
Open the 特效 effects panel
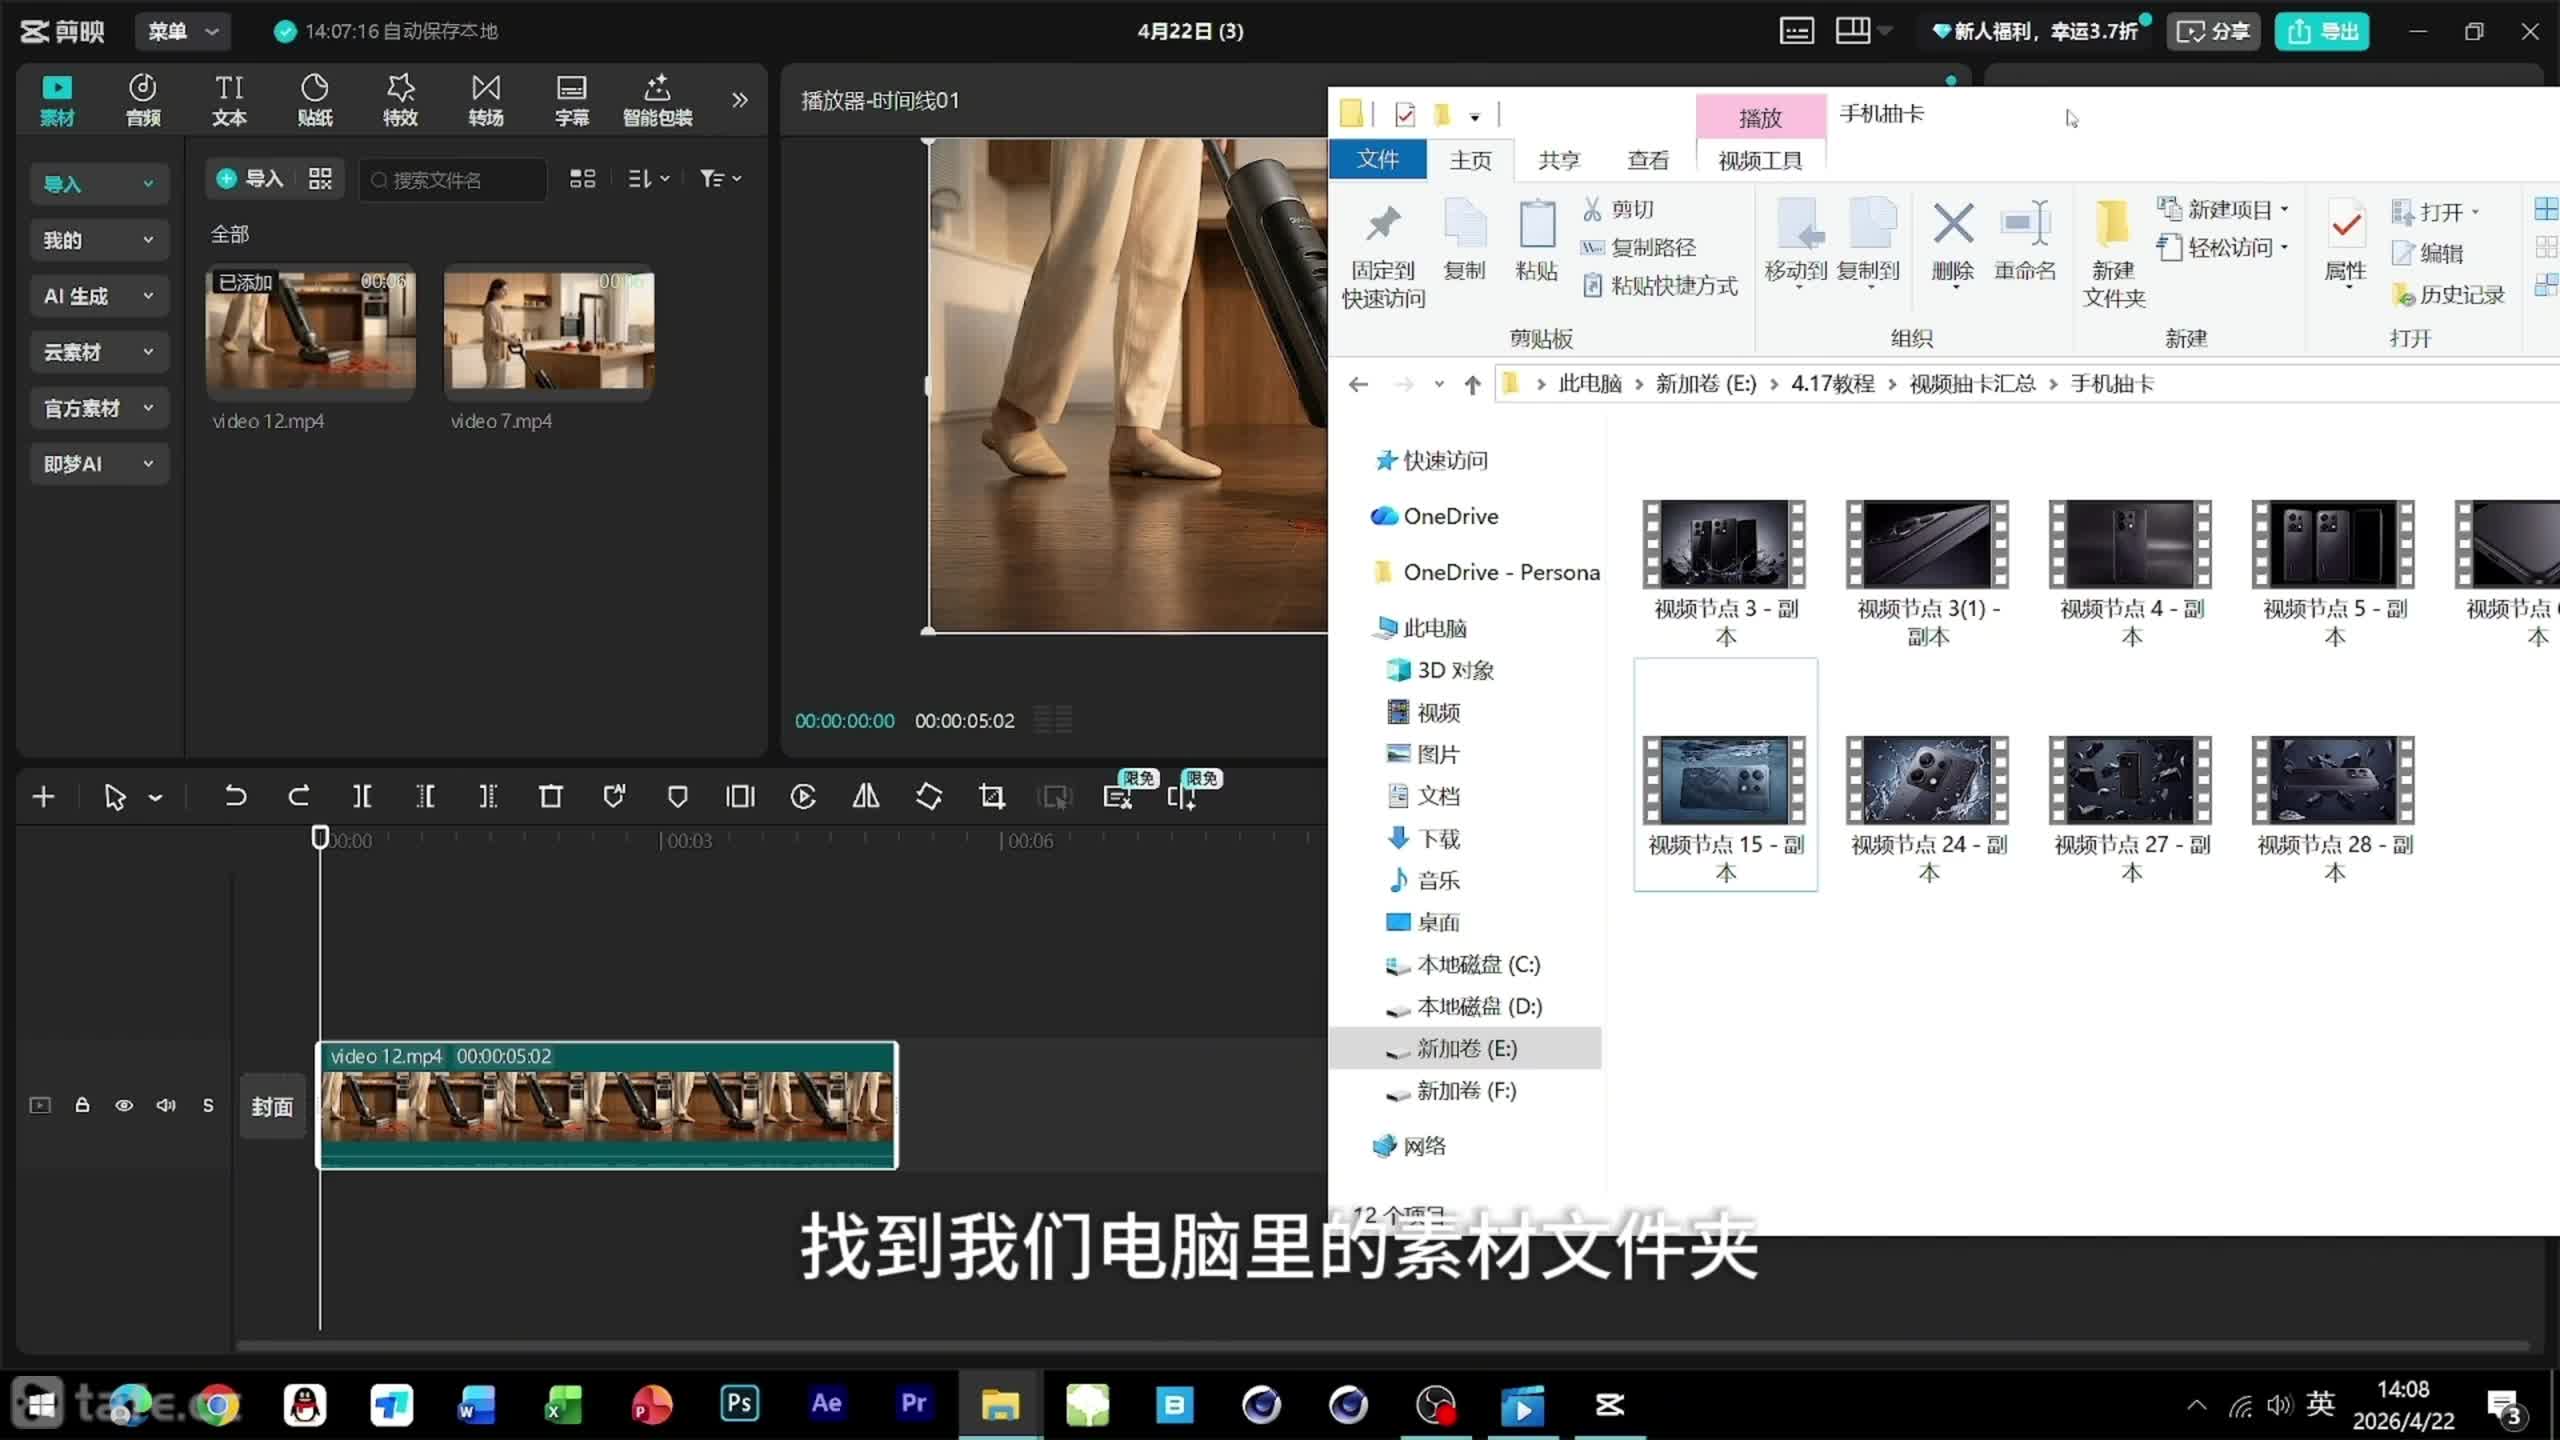(400, 100)
